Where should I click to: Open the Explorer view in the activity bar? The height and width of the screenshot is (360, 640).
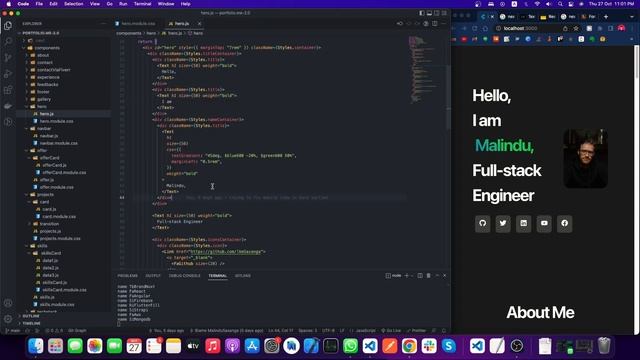pos(8,25)
